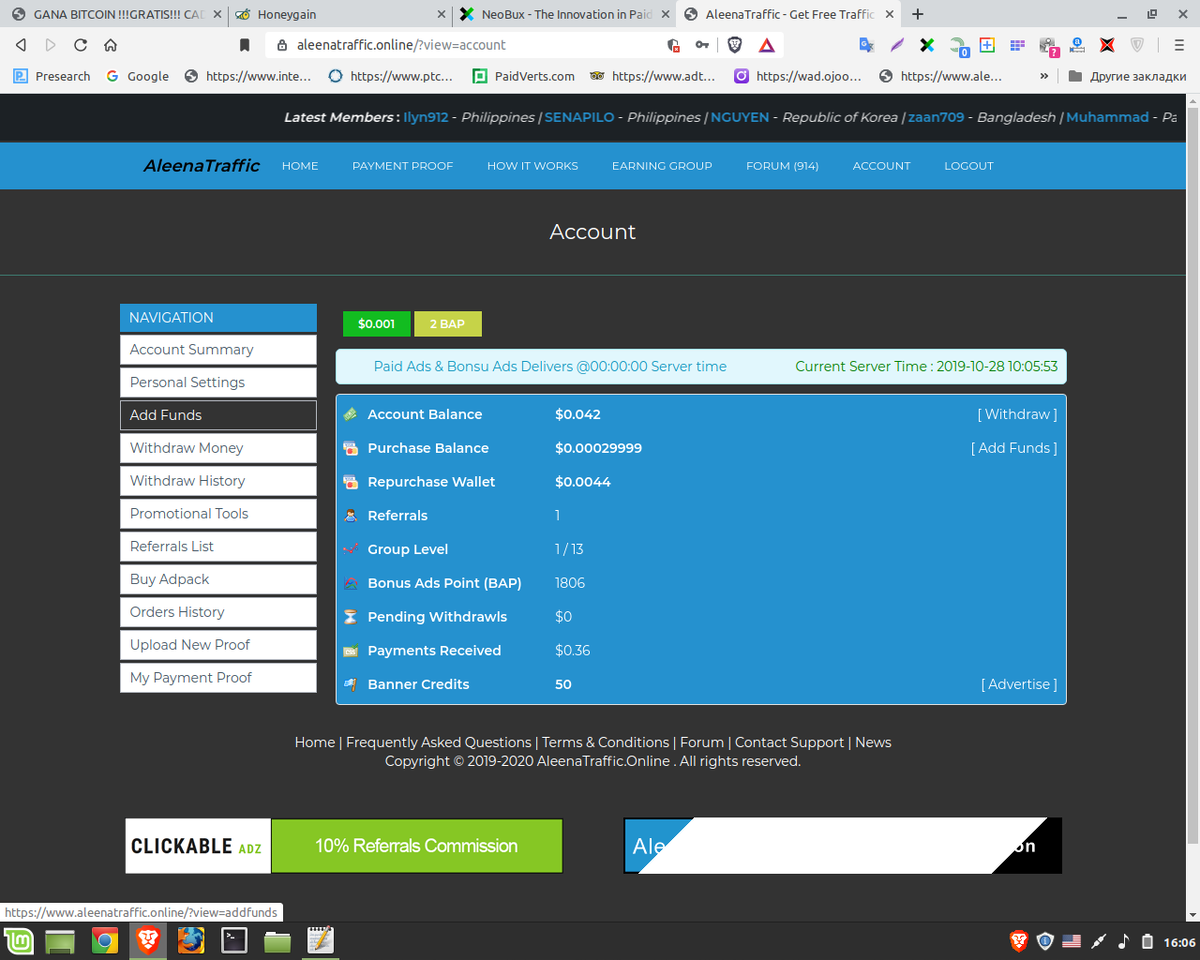Launch Chrome from the taskbar
Image resolution: width=1200 pixels, height=960 pixels.
104,941
